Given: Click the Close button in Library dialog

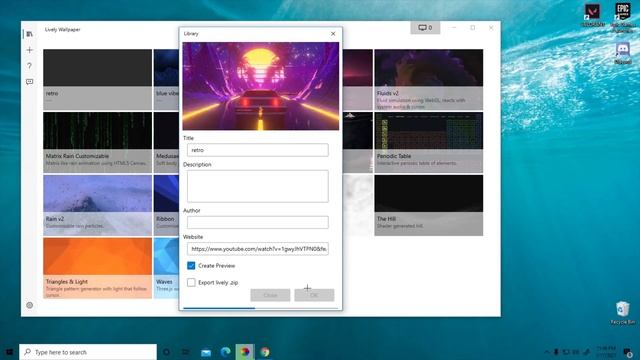Looking at the screenshot, I should click(270, 295).
